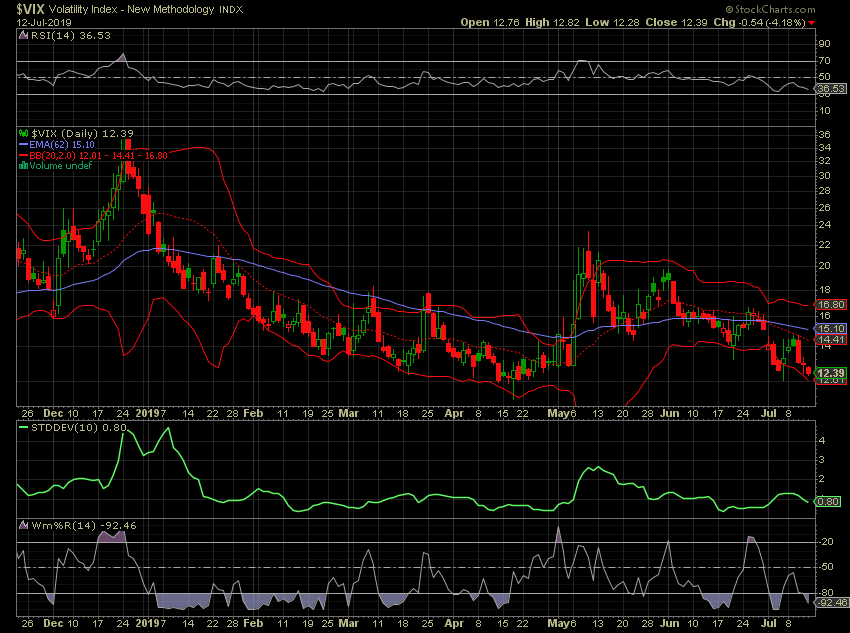Click the Chg -0.54 (-4.18%) value

(759, 22)
